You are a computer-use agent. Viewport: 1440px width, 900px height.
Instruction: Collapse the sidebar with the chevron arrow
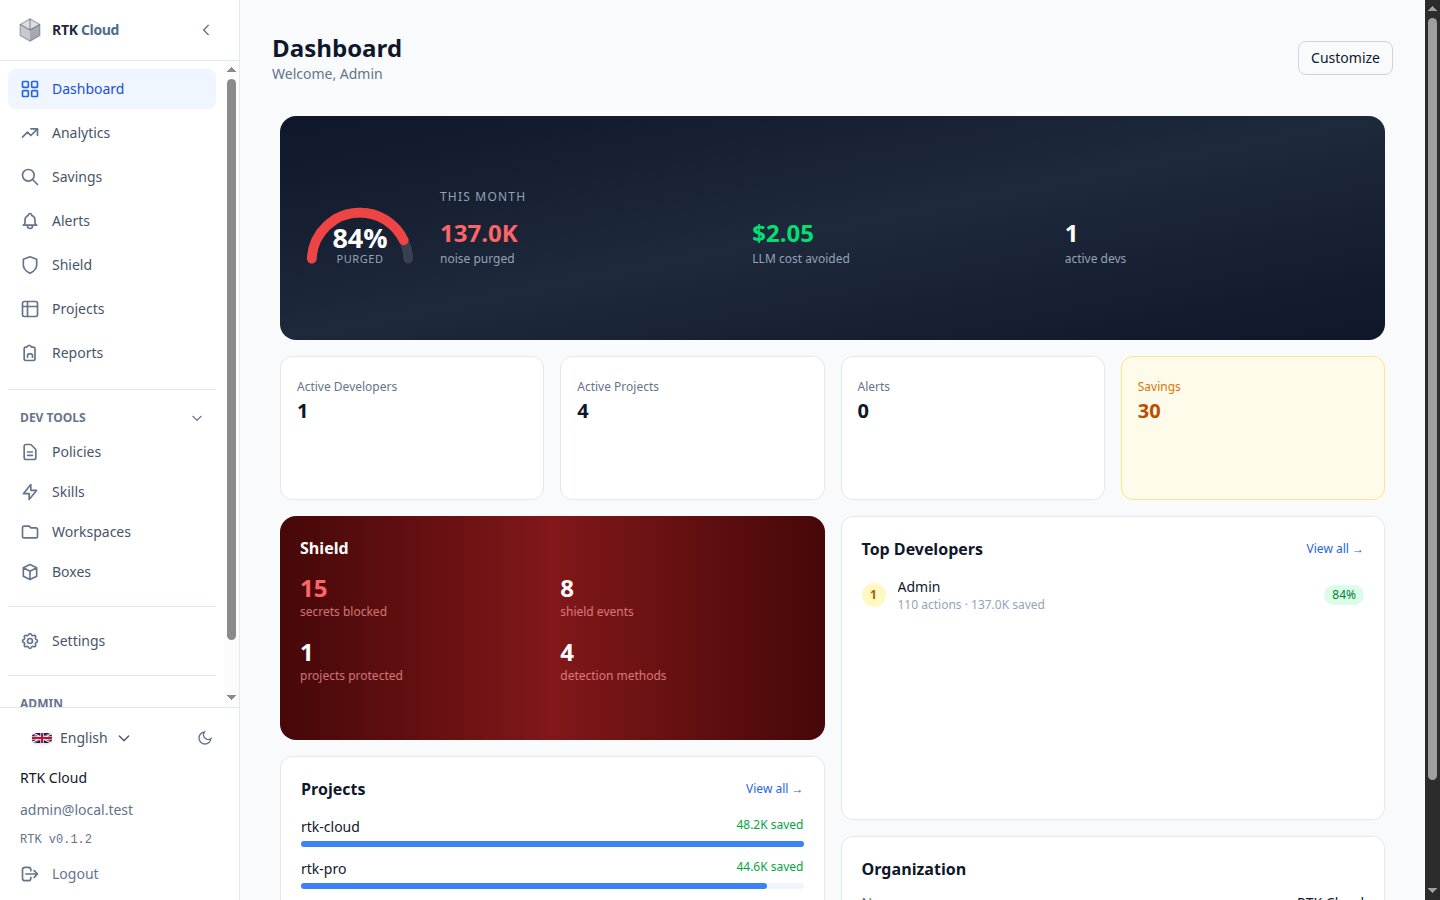tap(206, 30)
